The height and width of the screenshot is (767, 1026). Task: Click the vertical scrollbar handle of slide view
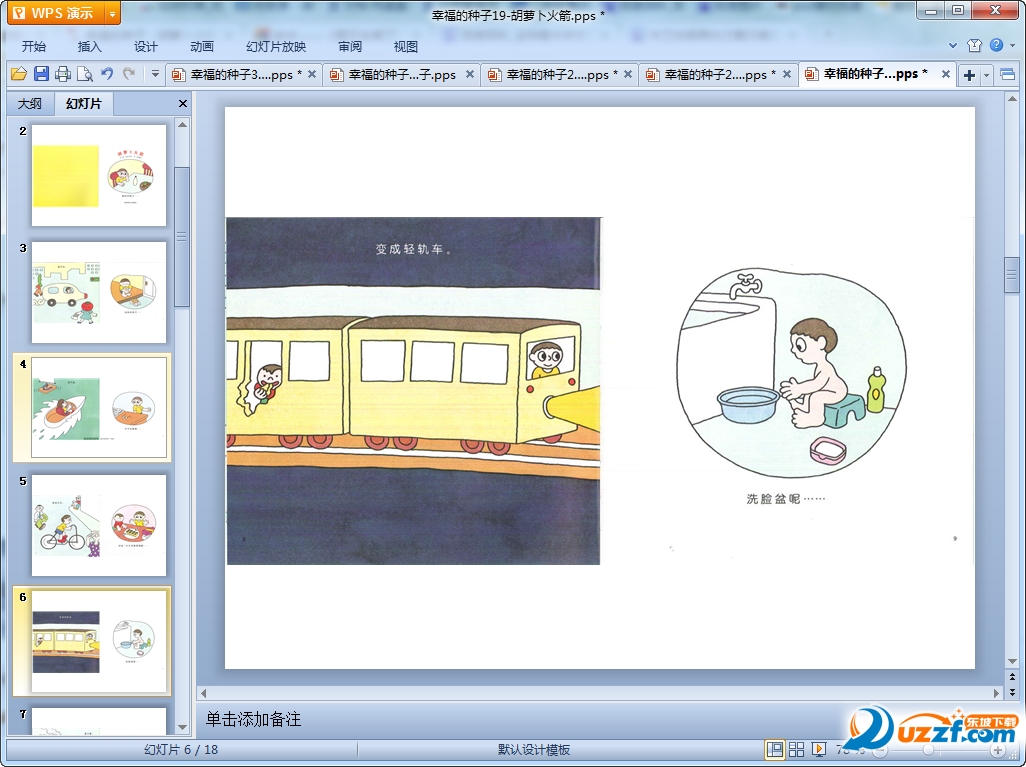click(1012, 274)
